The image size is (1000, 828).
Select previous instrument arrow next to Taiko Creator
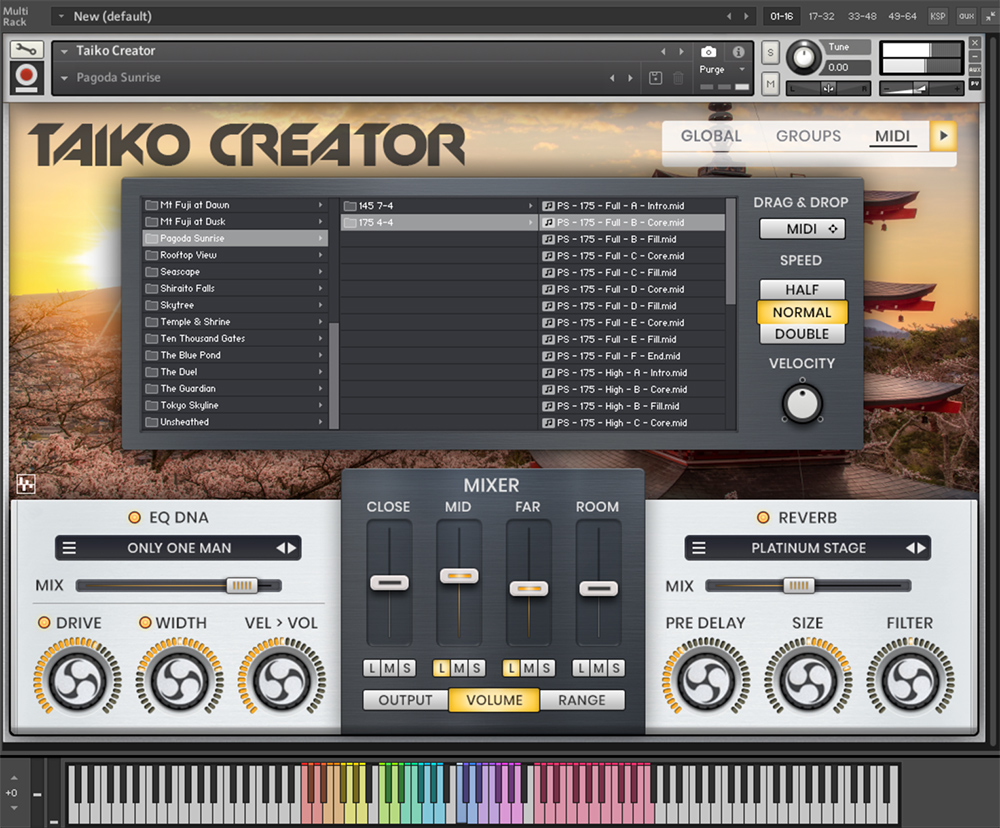point(663,52)
